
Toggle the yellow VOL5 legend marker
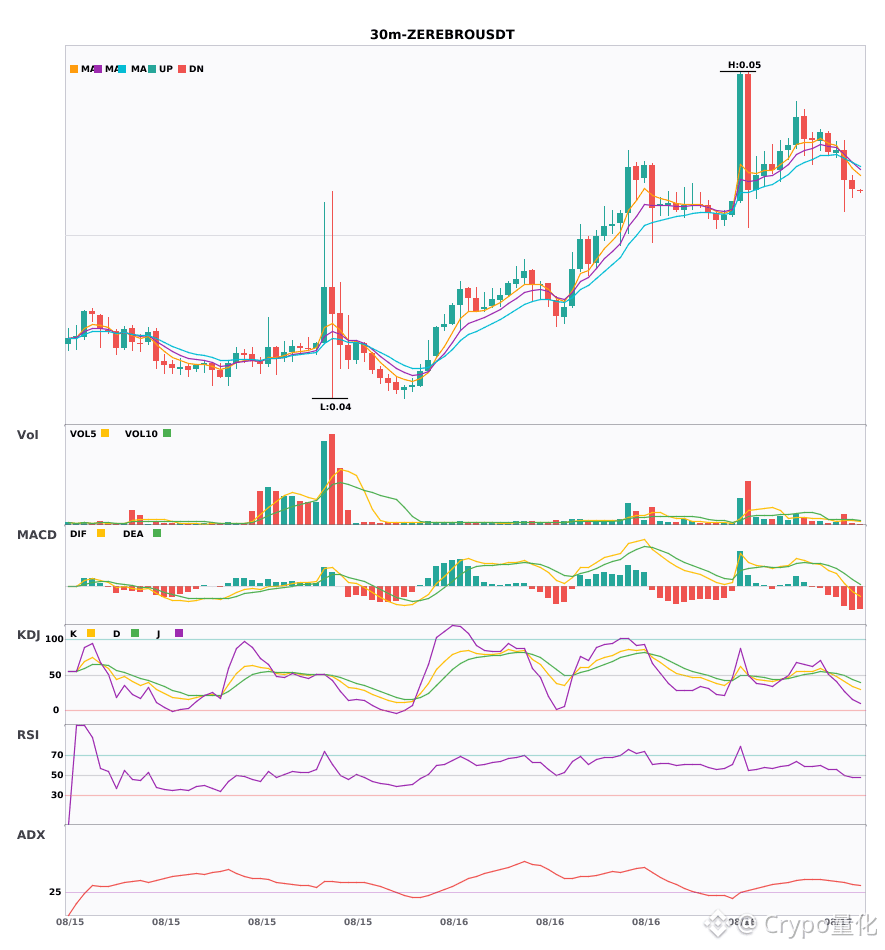tap(105, 433)
